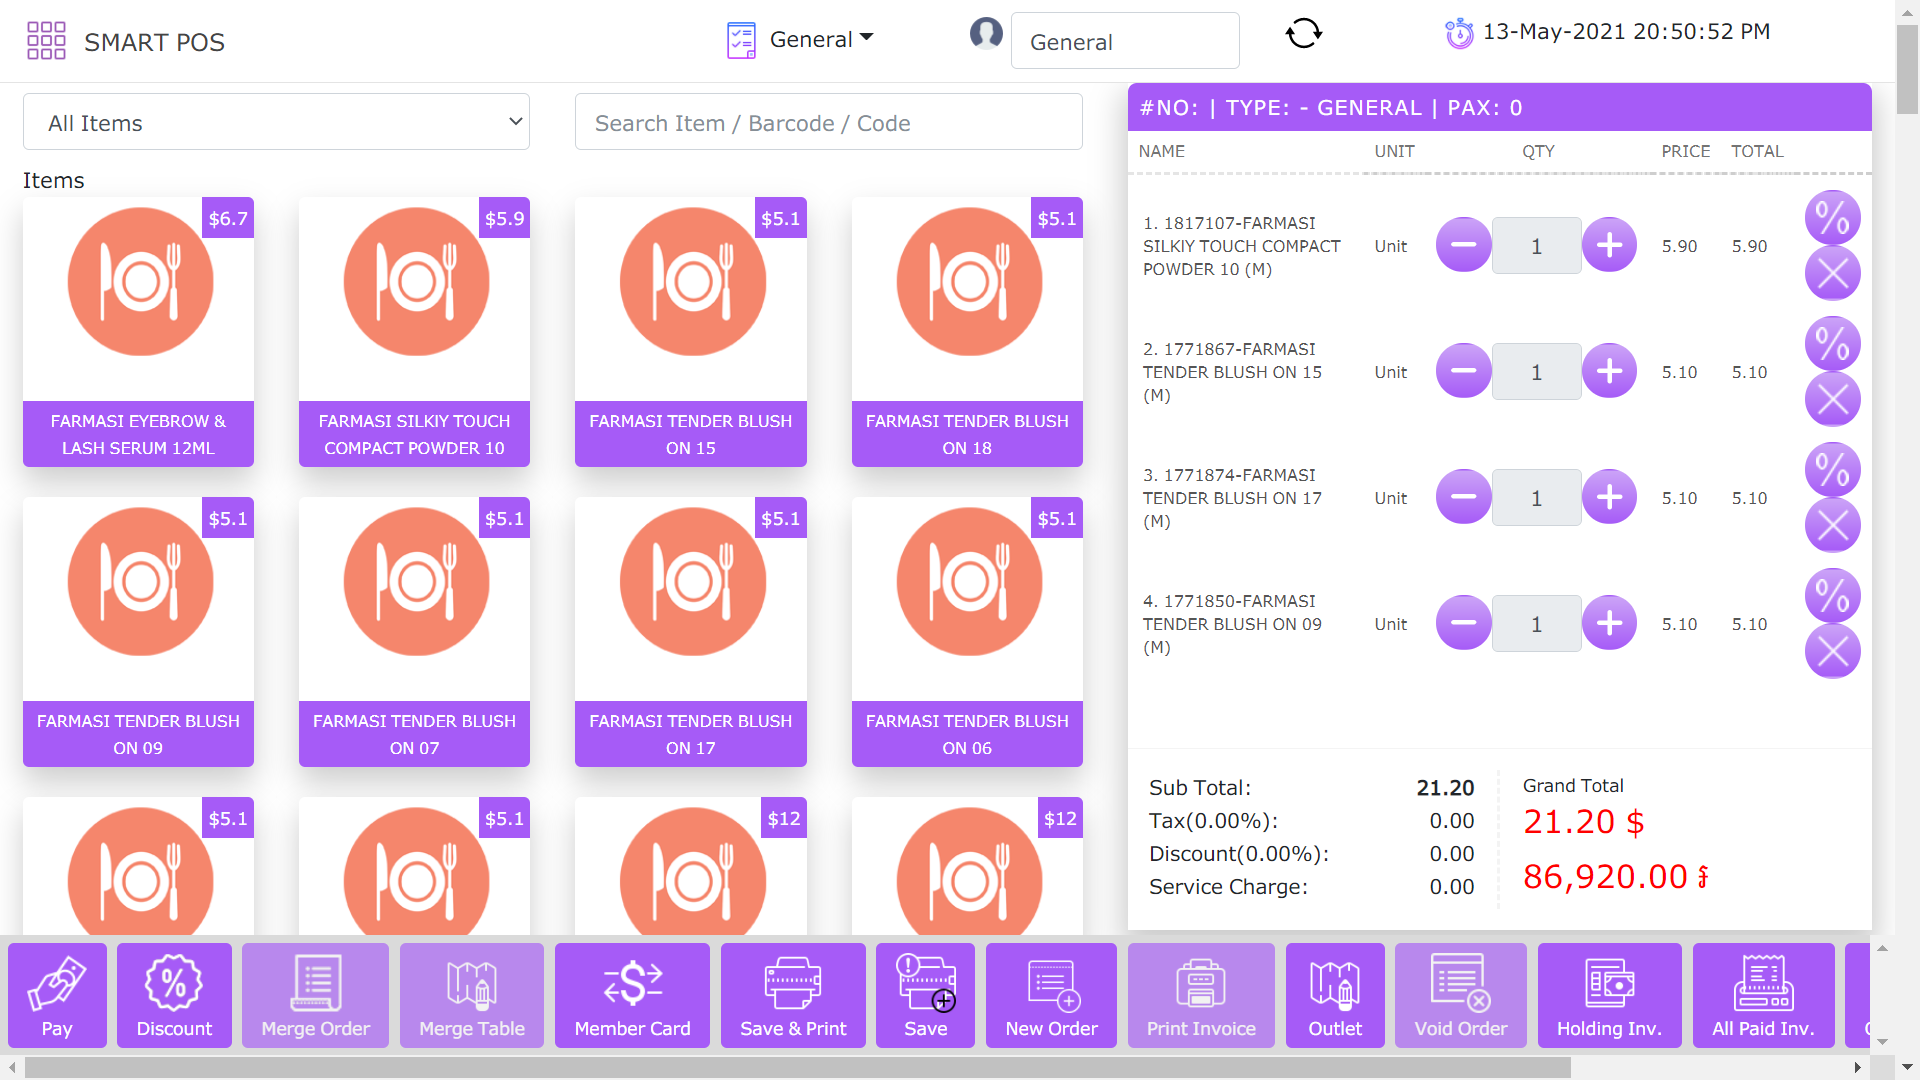Apply percent discount to Silkiy Touch Powder
The height and width of the screenshot is (1080, 1920).
(1832, 218)
